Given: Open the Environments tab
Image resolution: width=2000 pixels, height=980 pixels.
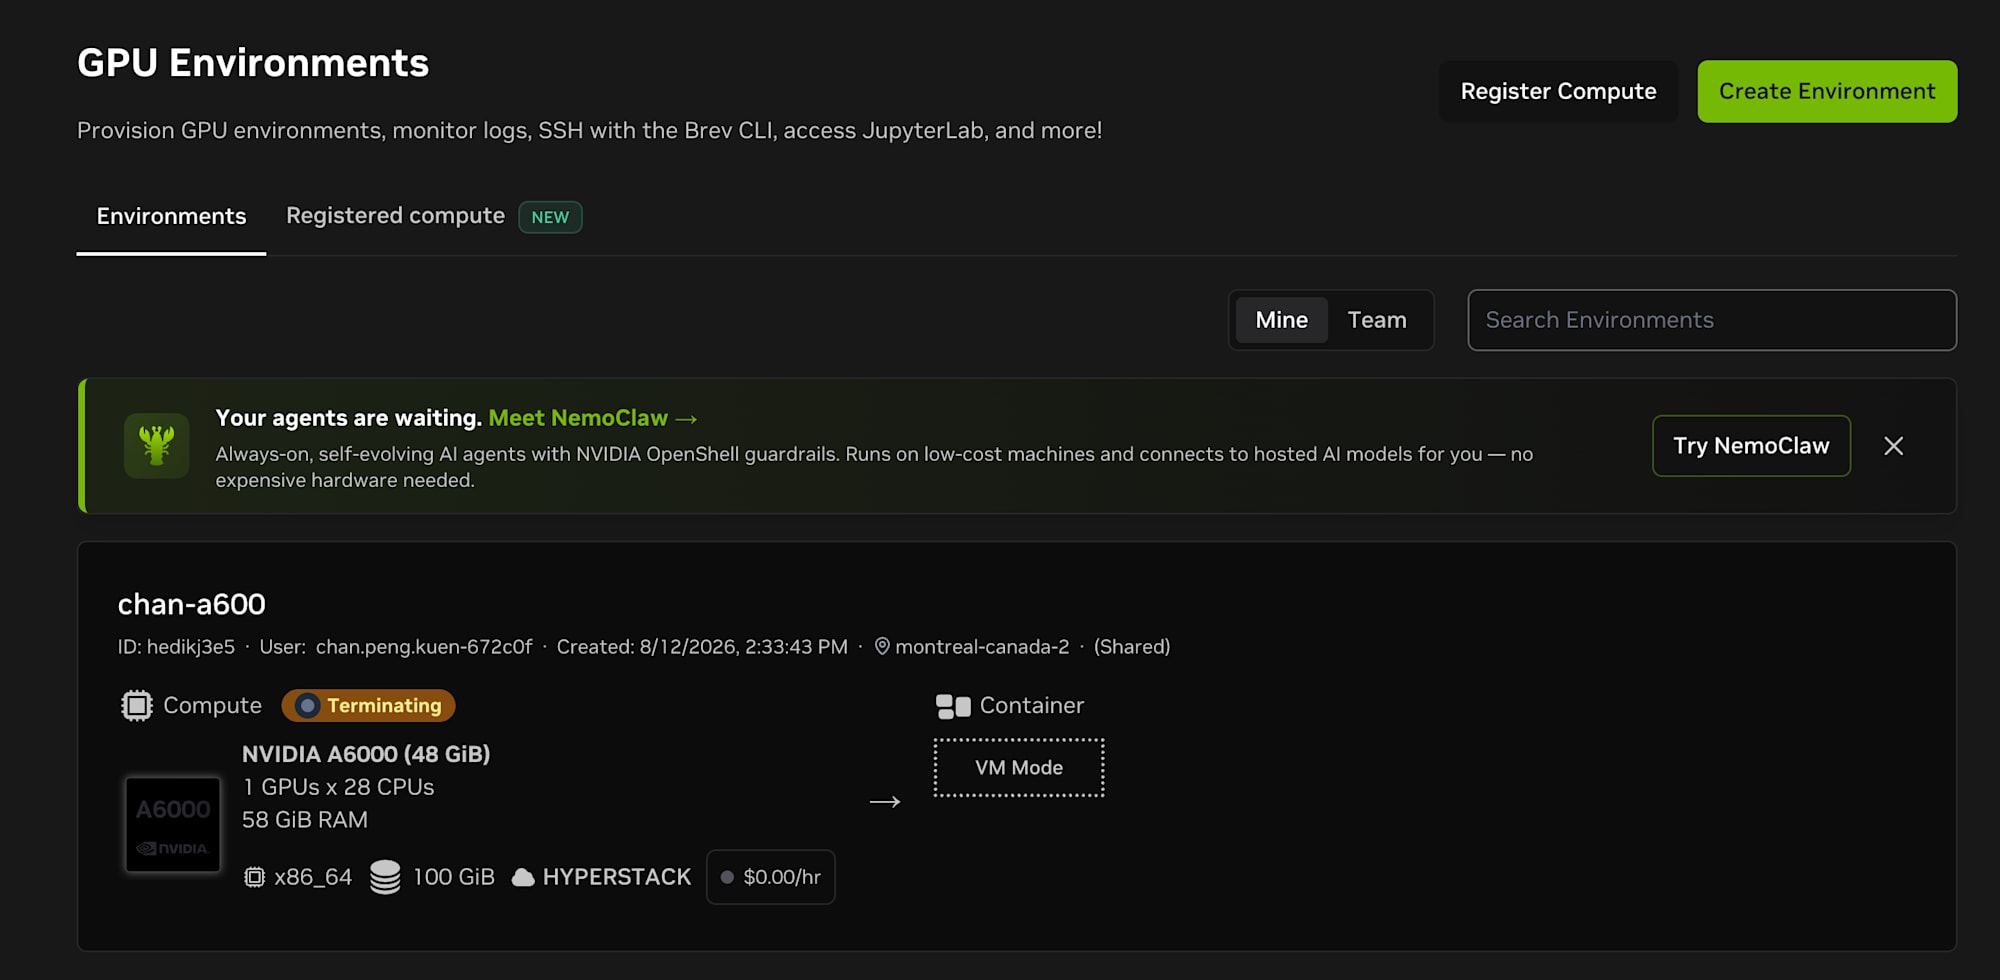Looking at the screenshot, I should click(x=171, y=216).
